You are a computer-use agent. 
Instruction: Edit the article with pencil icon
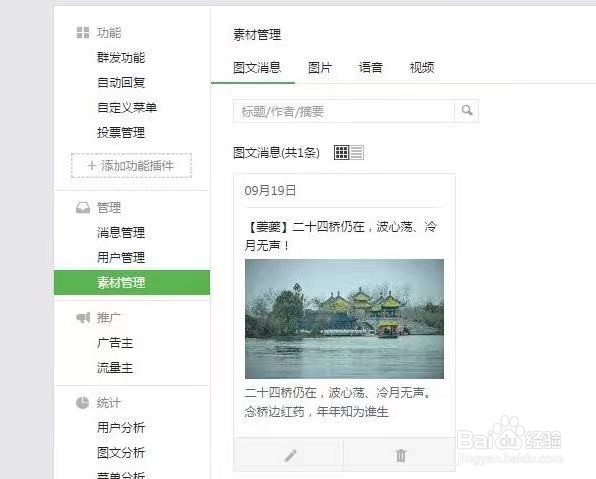[290, 455]
